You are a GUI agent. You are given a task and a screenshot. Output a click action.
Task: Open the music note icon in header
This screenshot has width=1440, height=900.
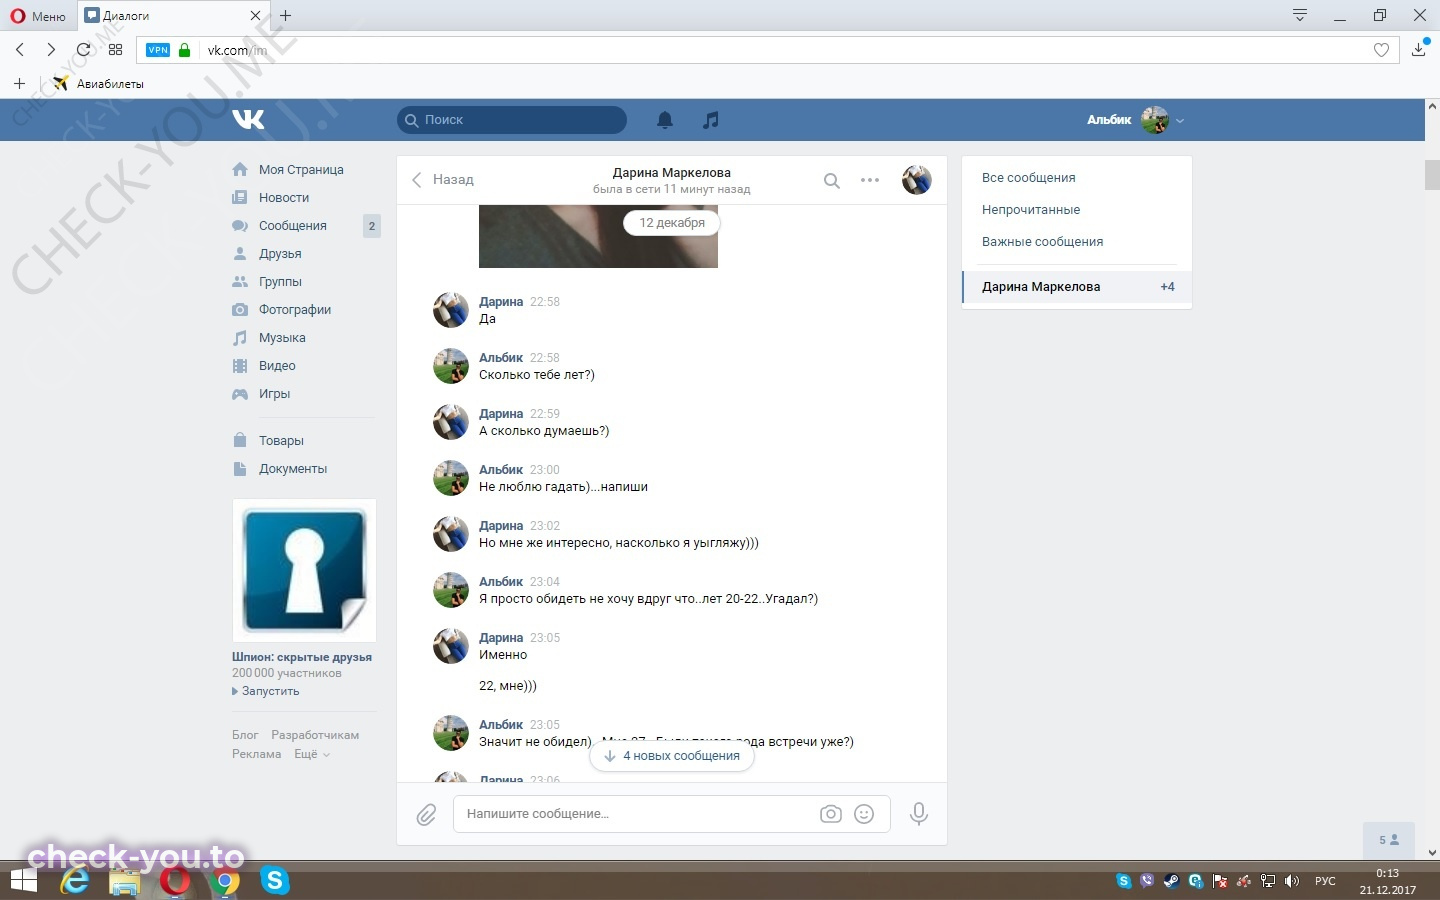(x=711, y=120)
